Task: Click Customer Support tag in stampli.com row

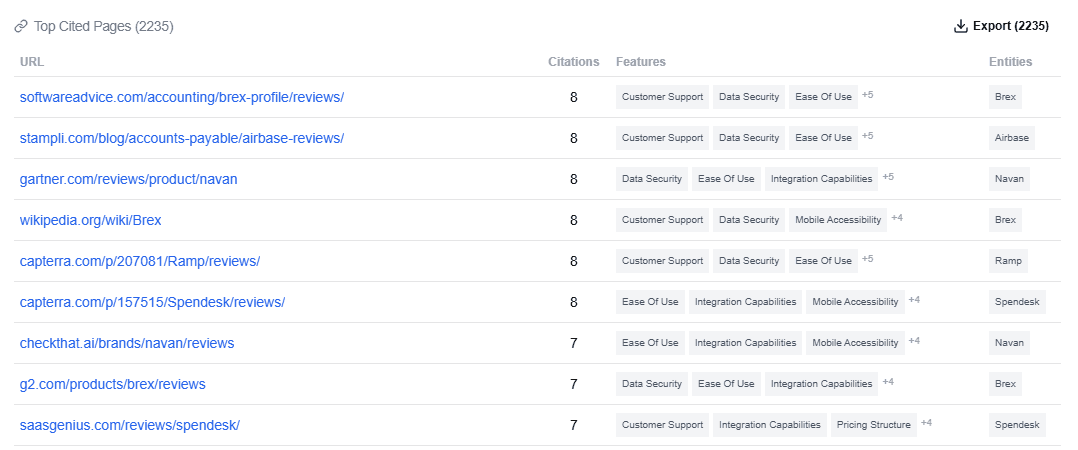Action: tap(663, 138)
